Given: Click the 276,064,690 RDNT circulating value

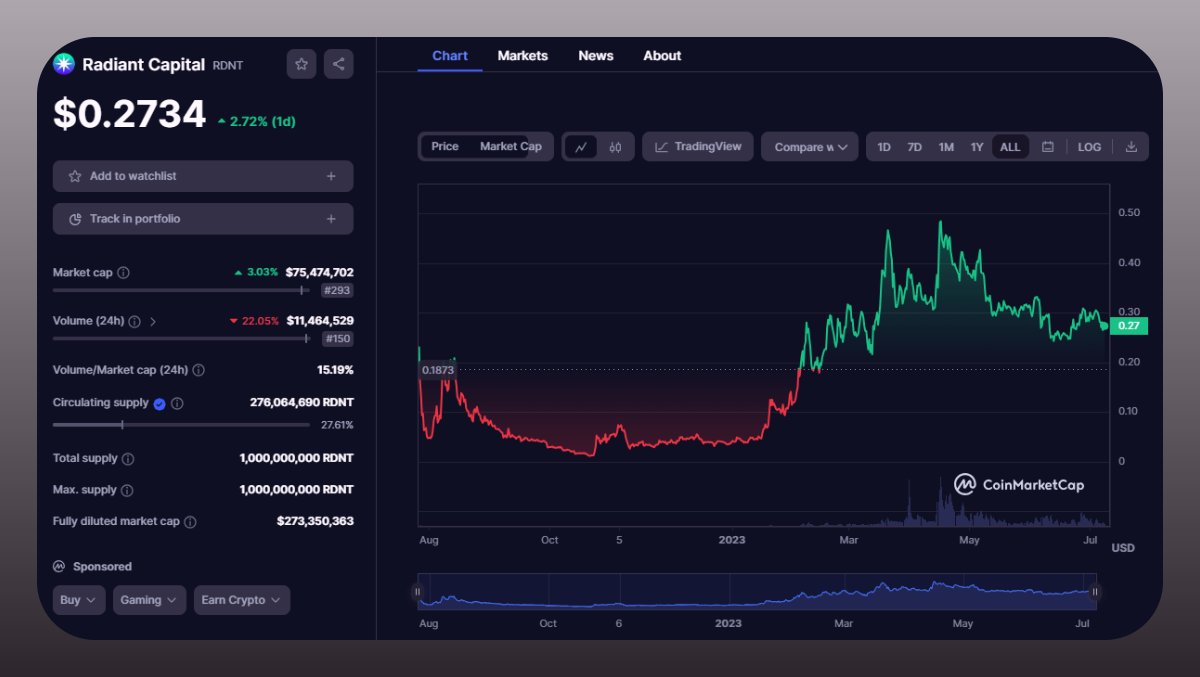Looking at the screenshot, I should click(301, 403).
